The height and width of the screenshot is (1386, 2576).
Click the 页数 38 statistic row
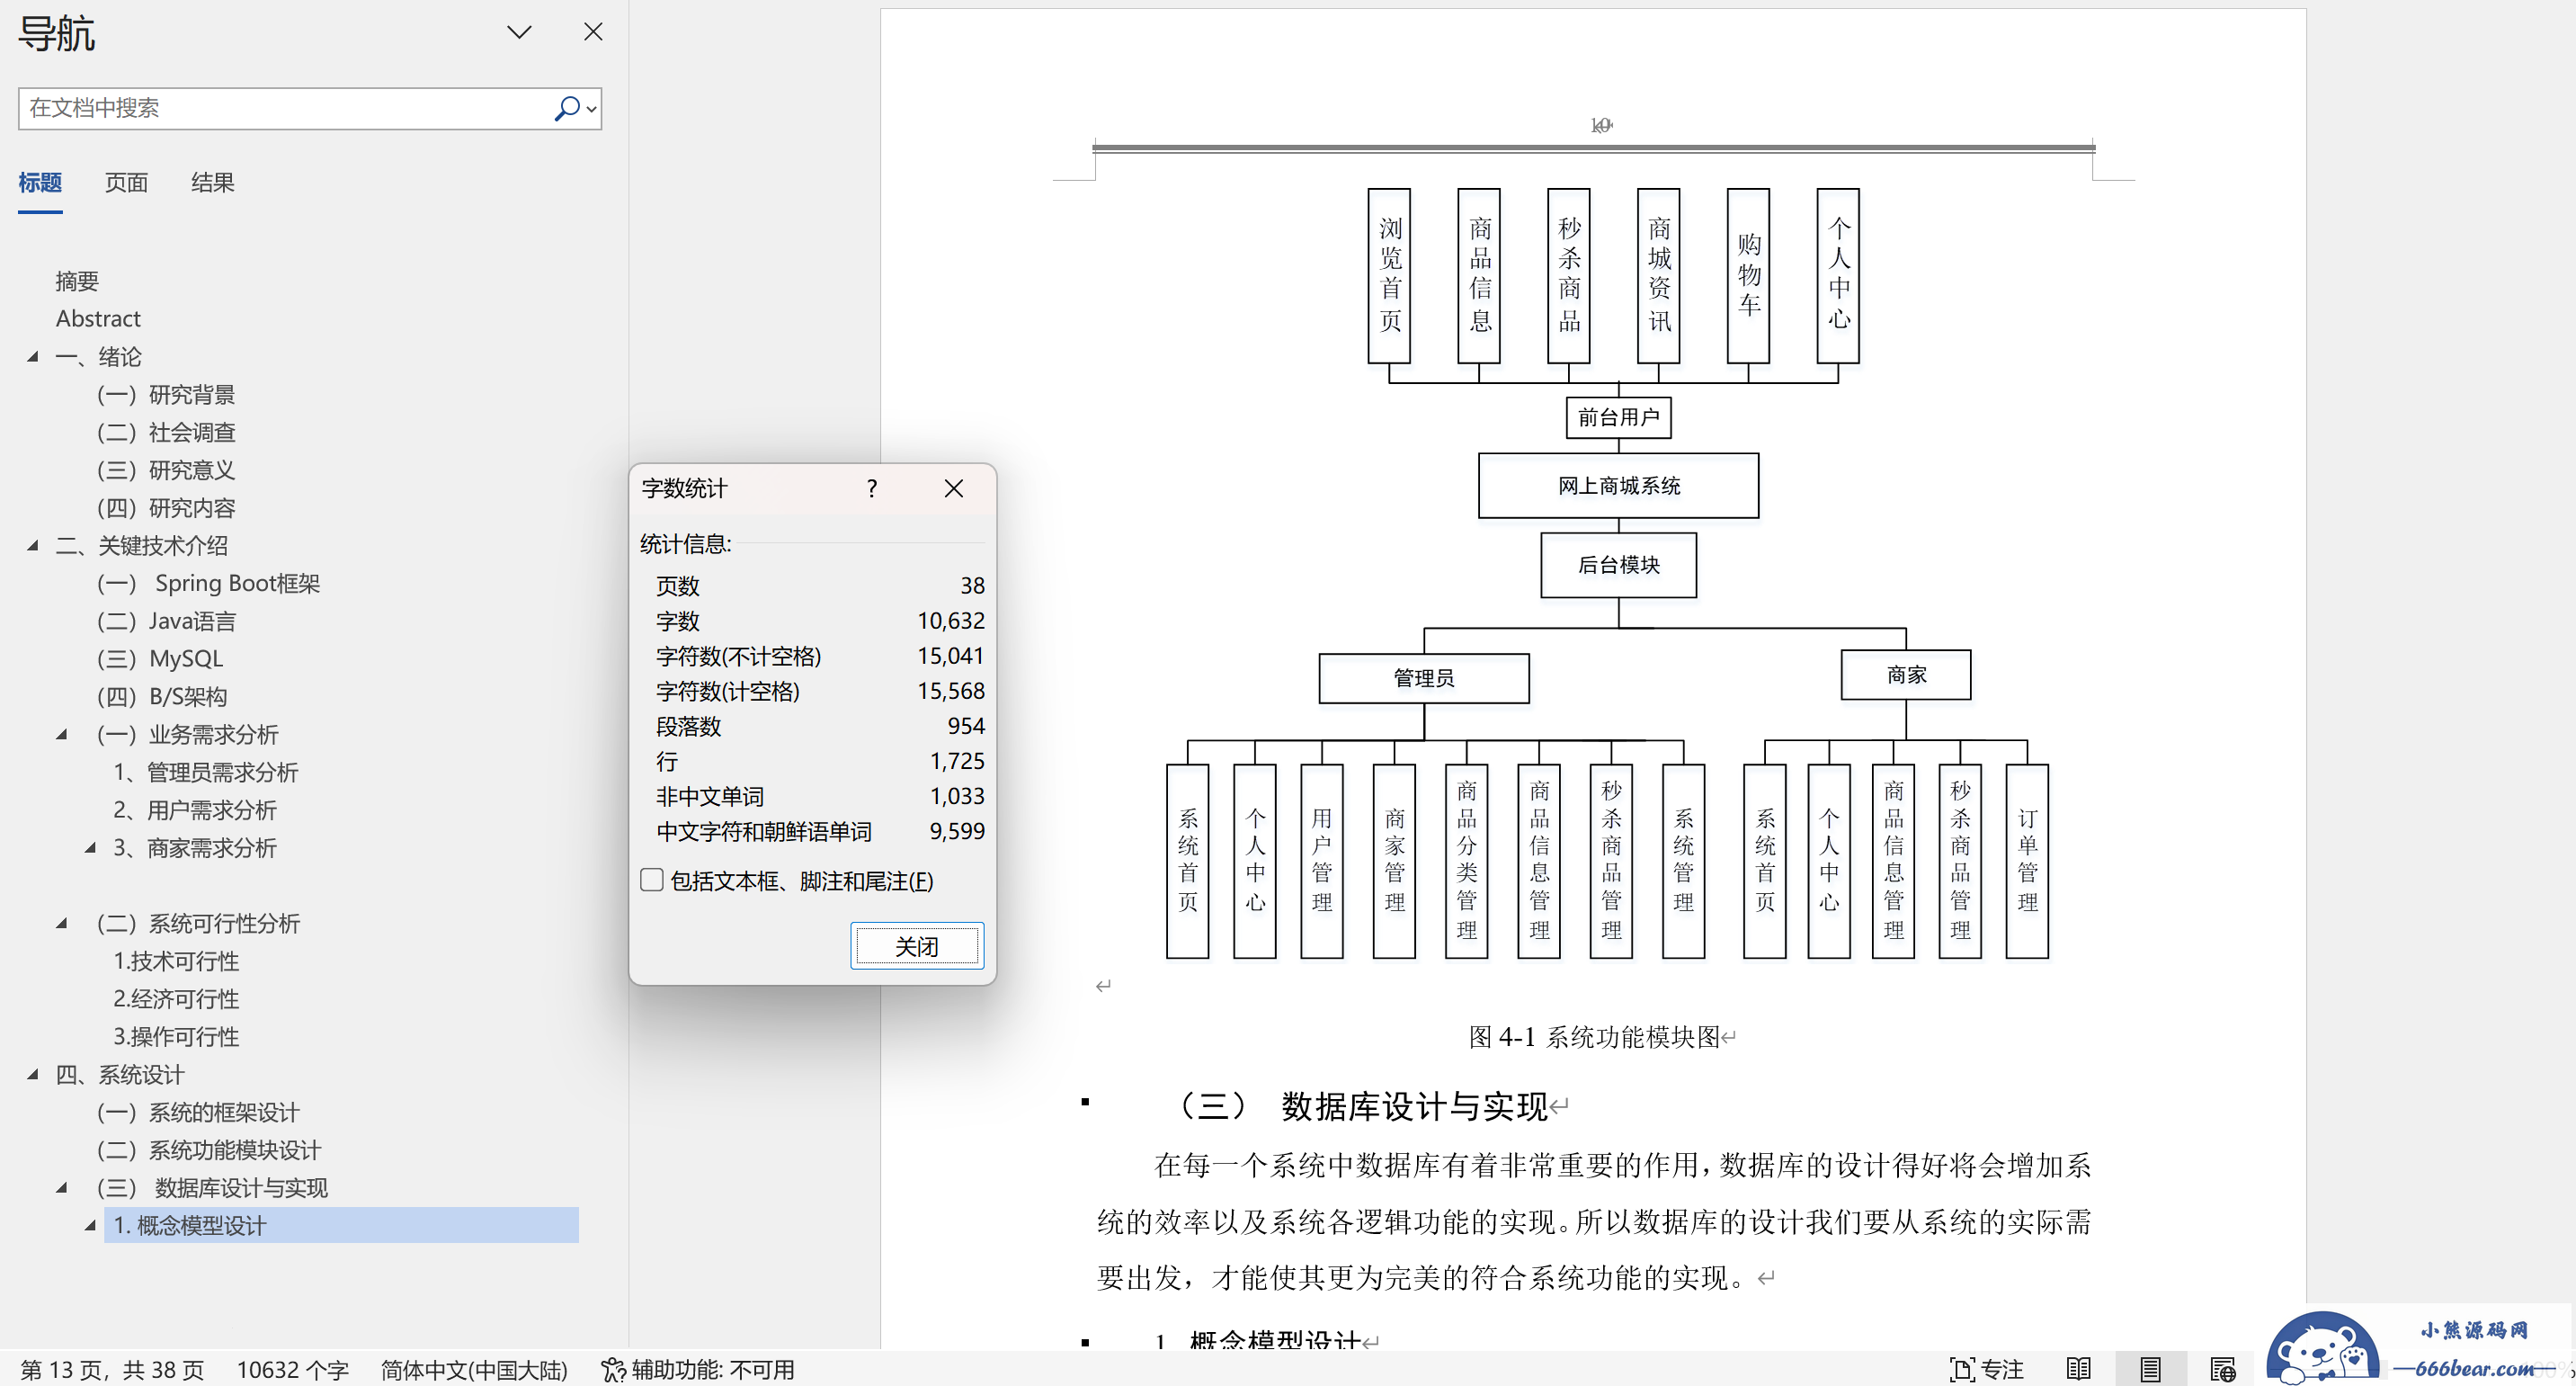pos(820,585)
